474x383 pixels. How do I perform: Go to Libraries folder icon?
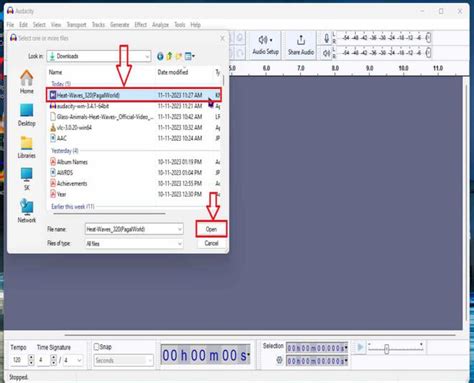pos(27,143)
